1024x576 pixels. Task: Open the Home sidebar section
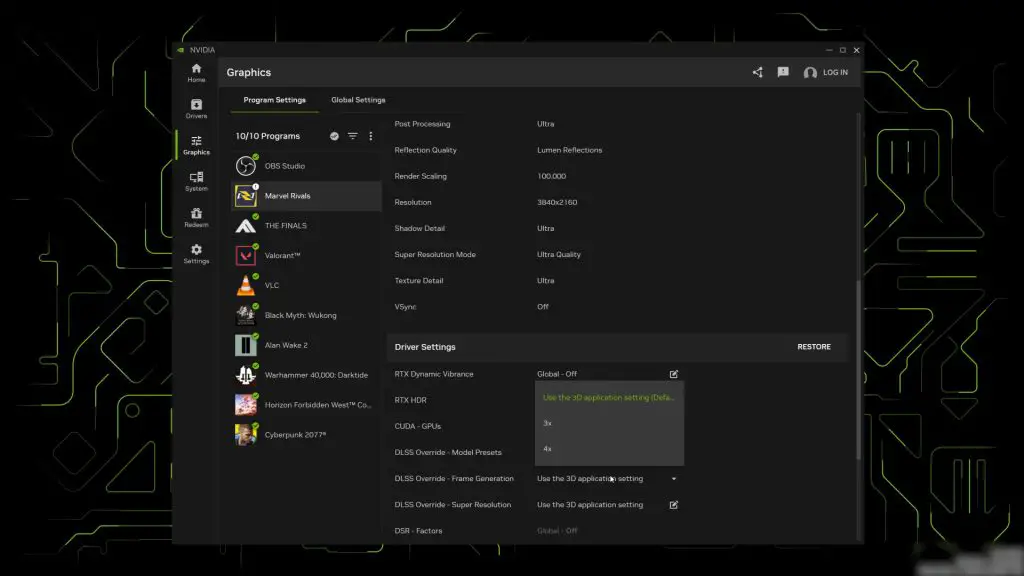click(196, 72)
